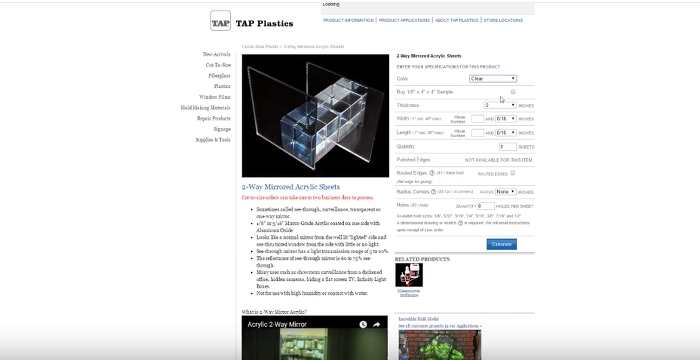This screenshot has width=700, height=360.
Task: Click the Quantity sheets field
Action: (x=508, y=147)
